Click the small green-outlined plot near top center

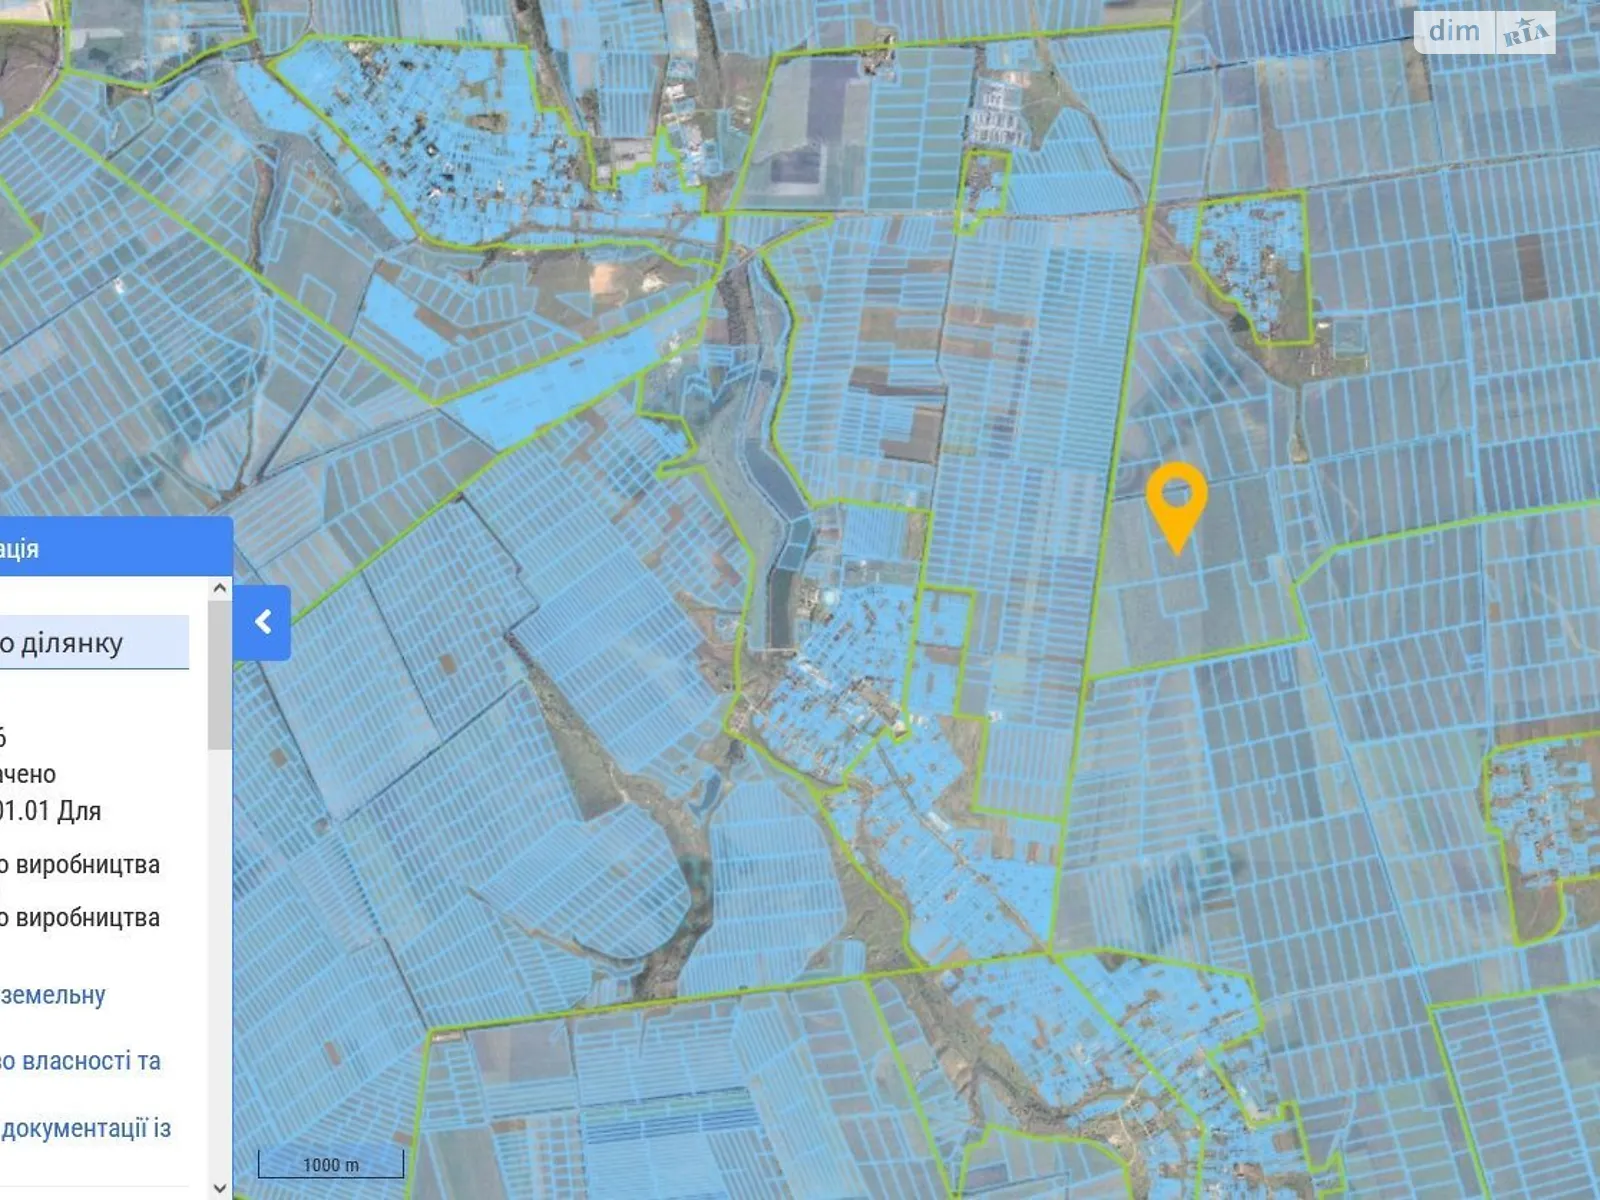(983, 188)
